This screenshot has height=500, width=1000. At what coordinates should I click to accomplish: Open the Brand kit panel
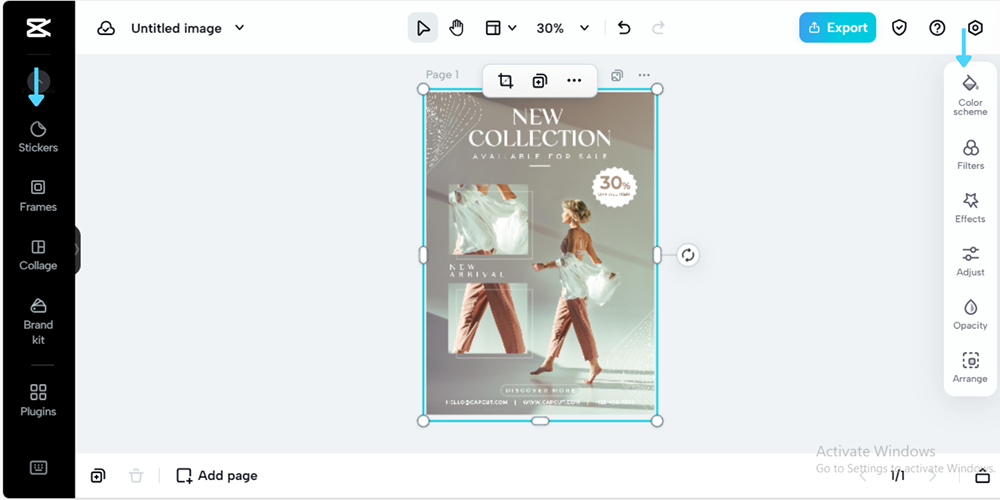point(38,321)
